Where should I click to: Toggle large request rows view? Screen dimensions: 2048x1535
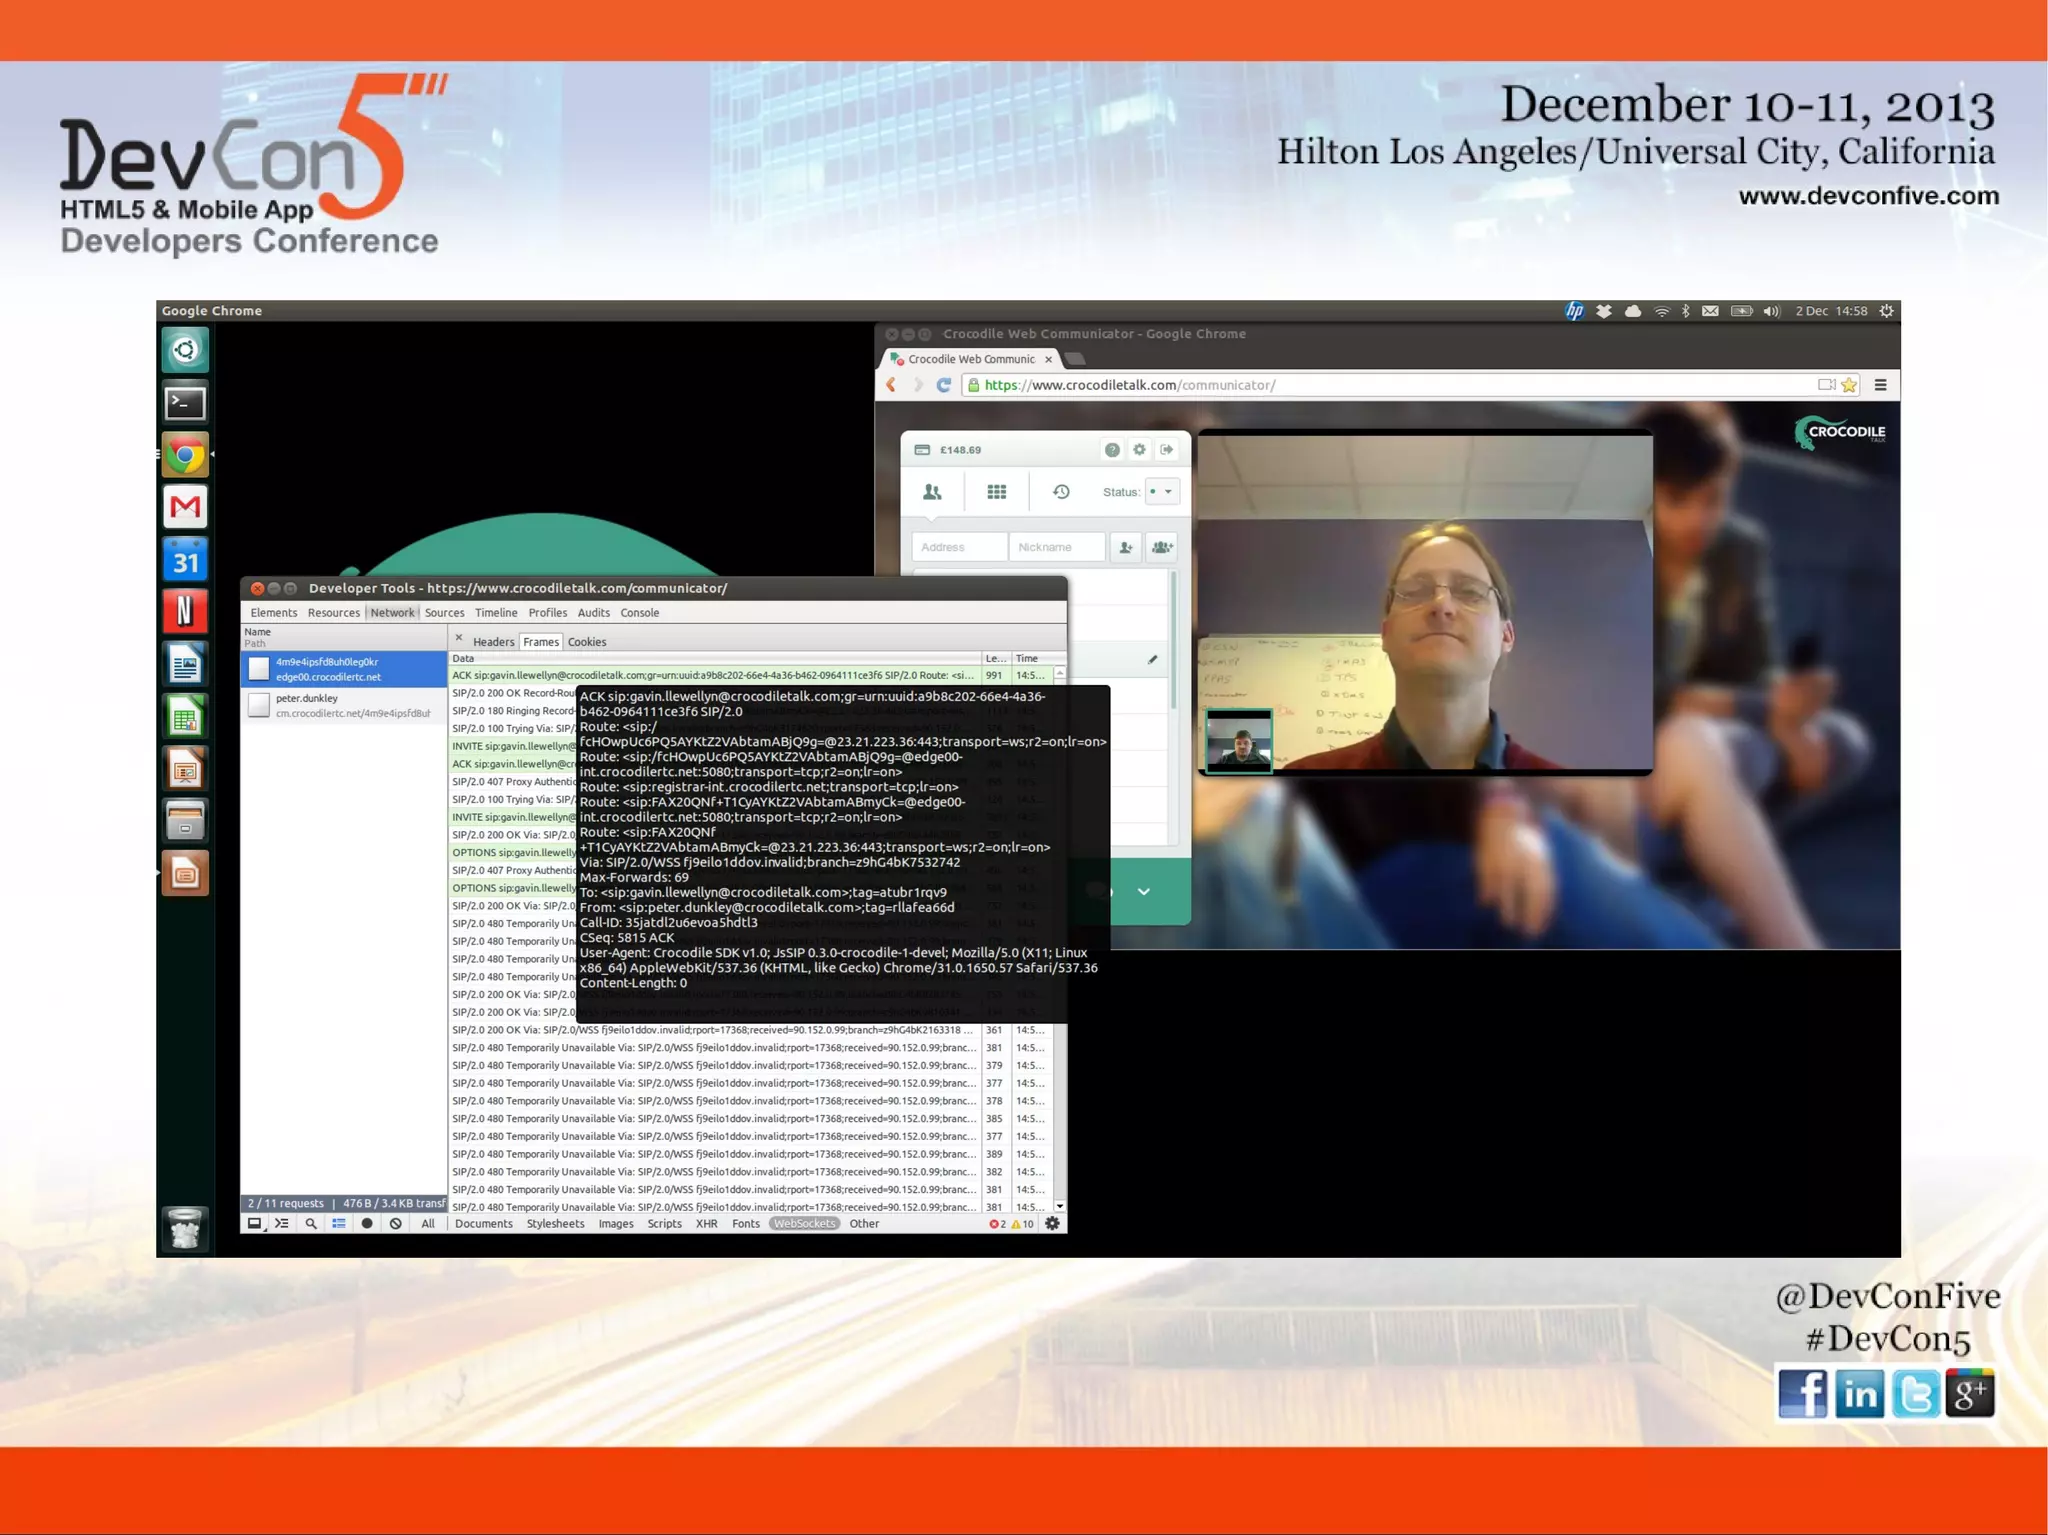pos(339,1223)
